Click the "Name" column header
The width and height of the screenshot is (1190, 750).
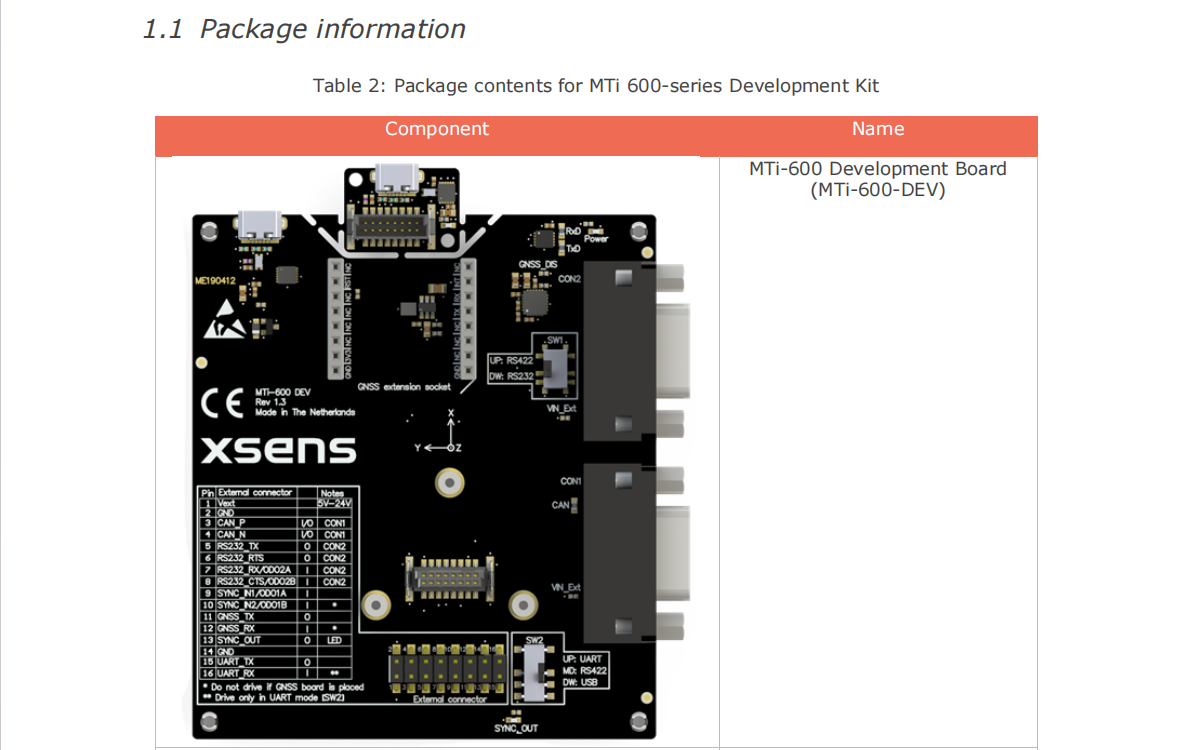[878, 129]
